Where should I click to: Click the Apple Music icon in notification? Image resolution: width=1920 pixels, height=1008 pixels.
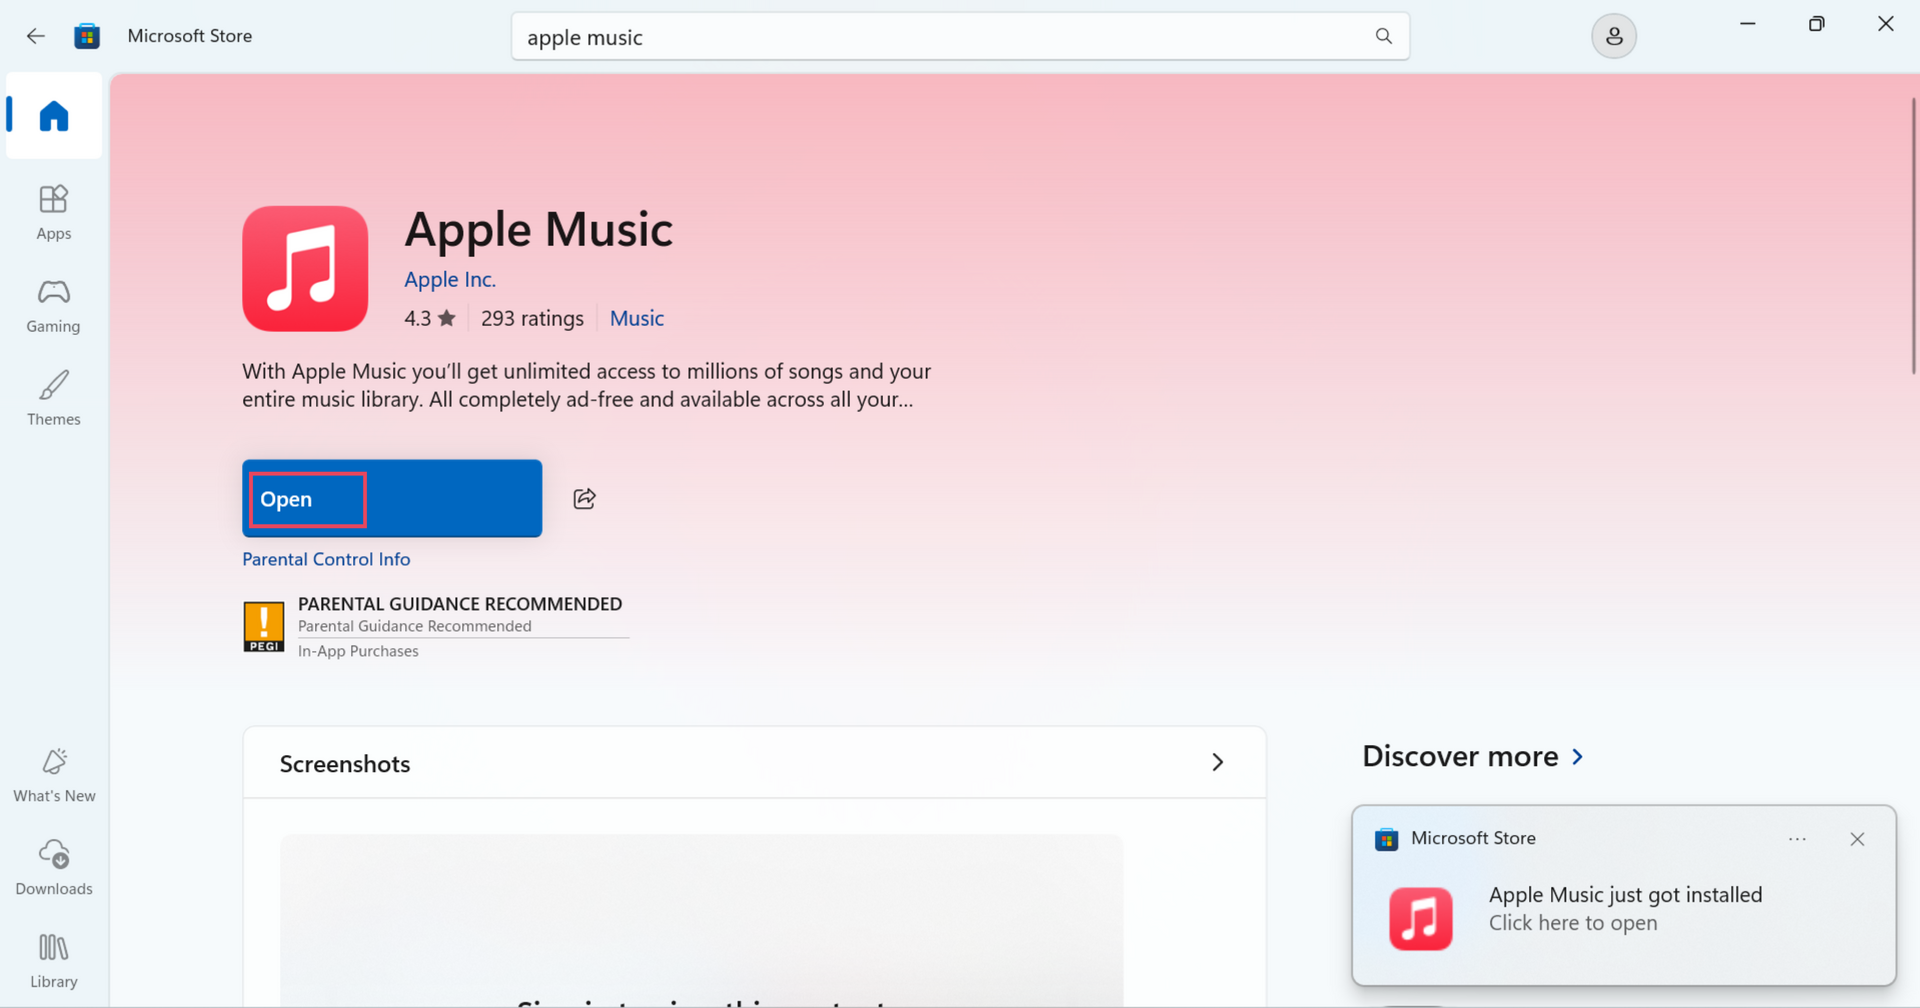tap(1421, 918)
